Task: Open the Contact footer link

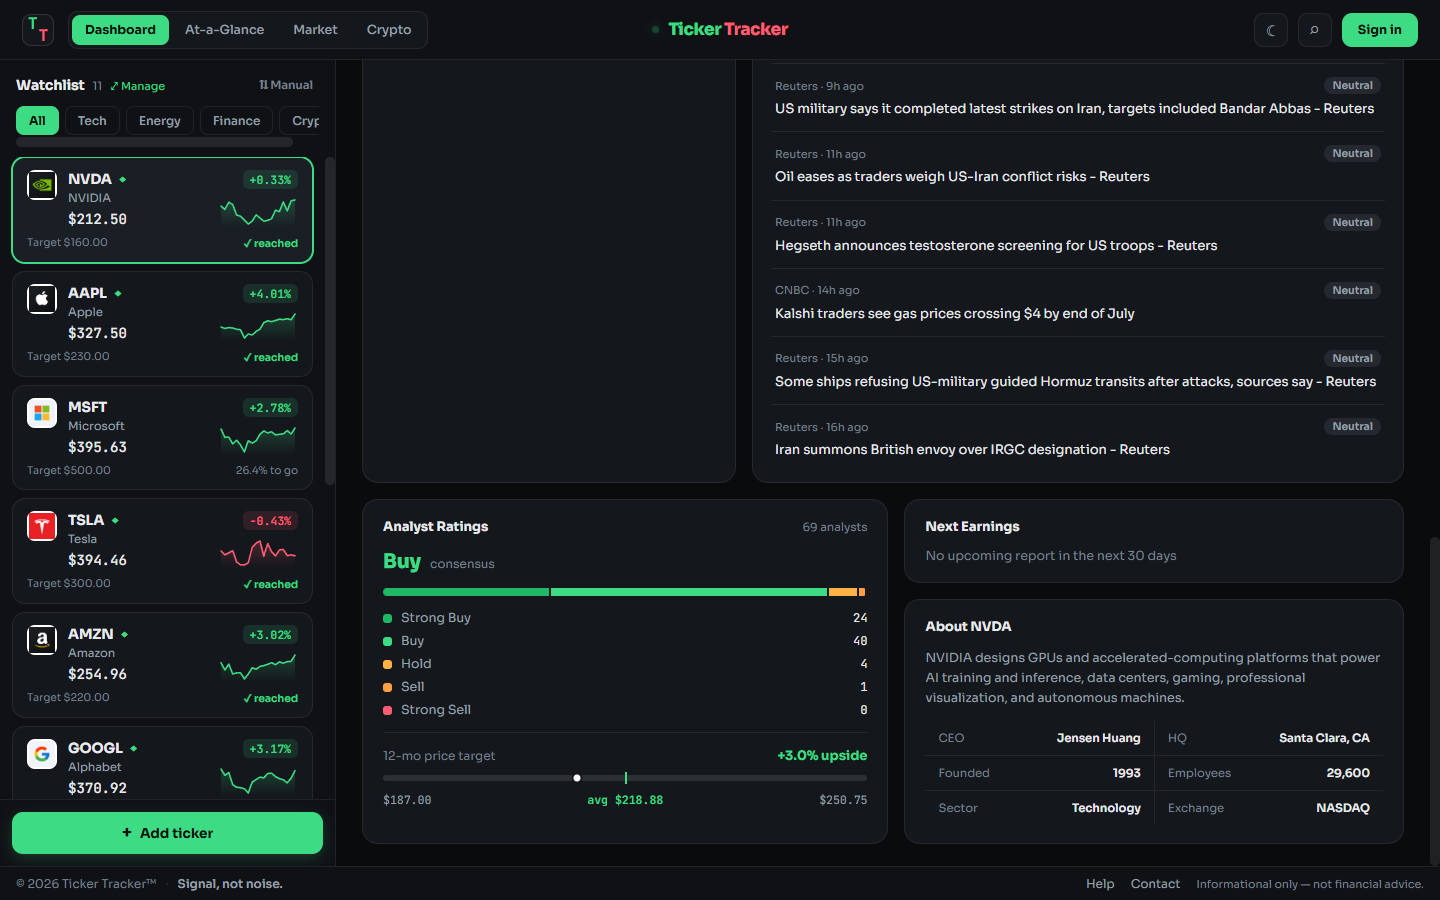Action: [1155, 884]
